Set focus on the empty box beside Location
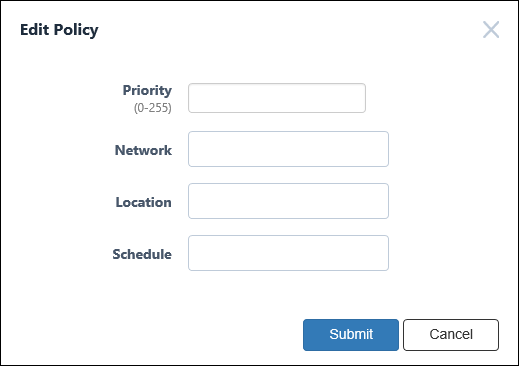The height and width of the screenshot is (366, 519). [288, 201]
